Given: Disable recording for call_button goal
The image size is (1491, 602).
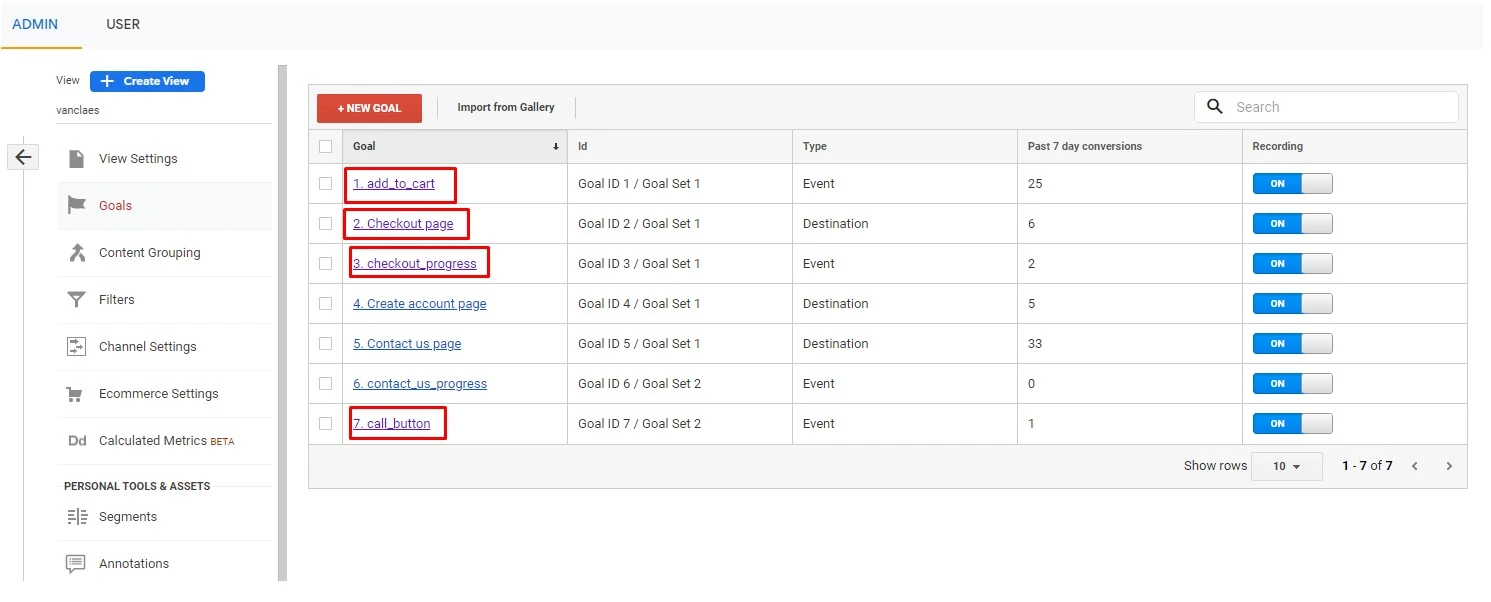Looking at the screenshot, I should click(x=1291, y=423).
